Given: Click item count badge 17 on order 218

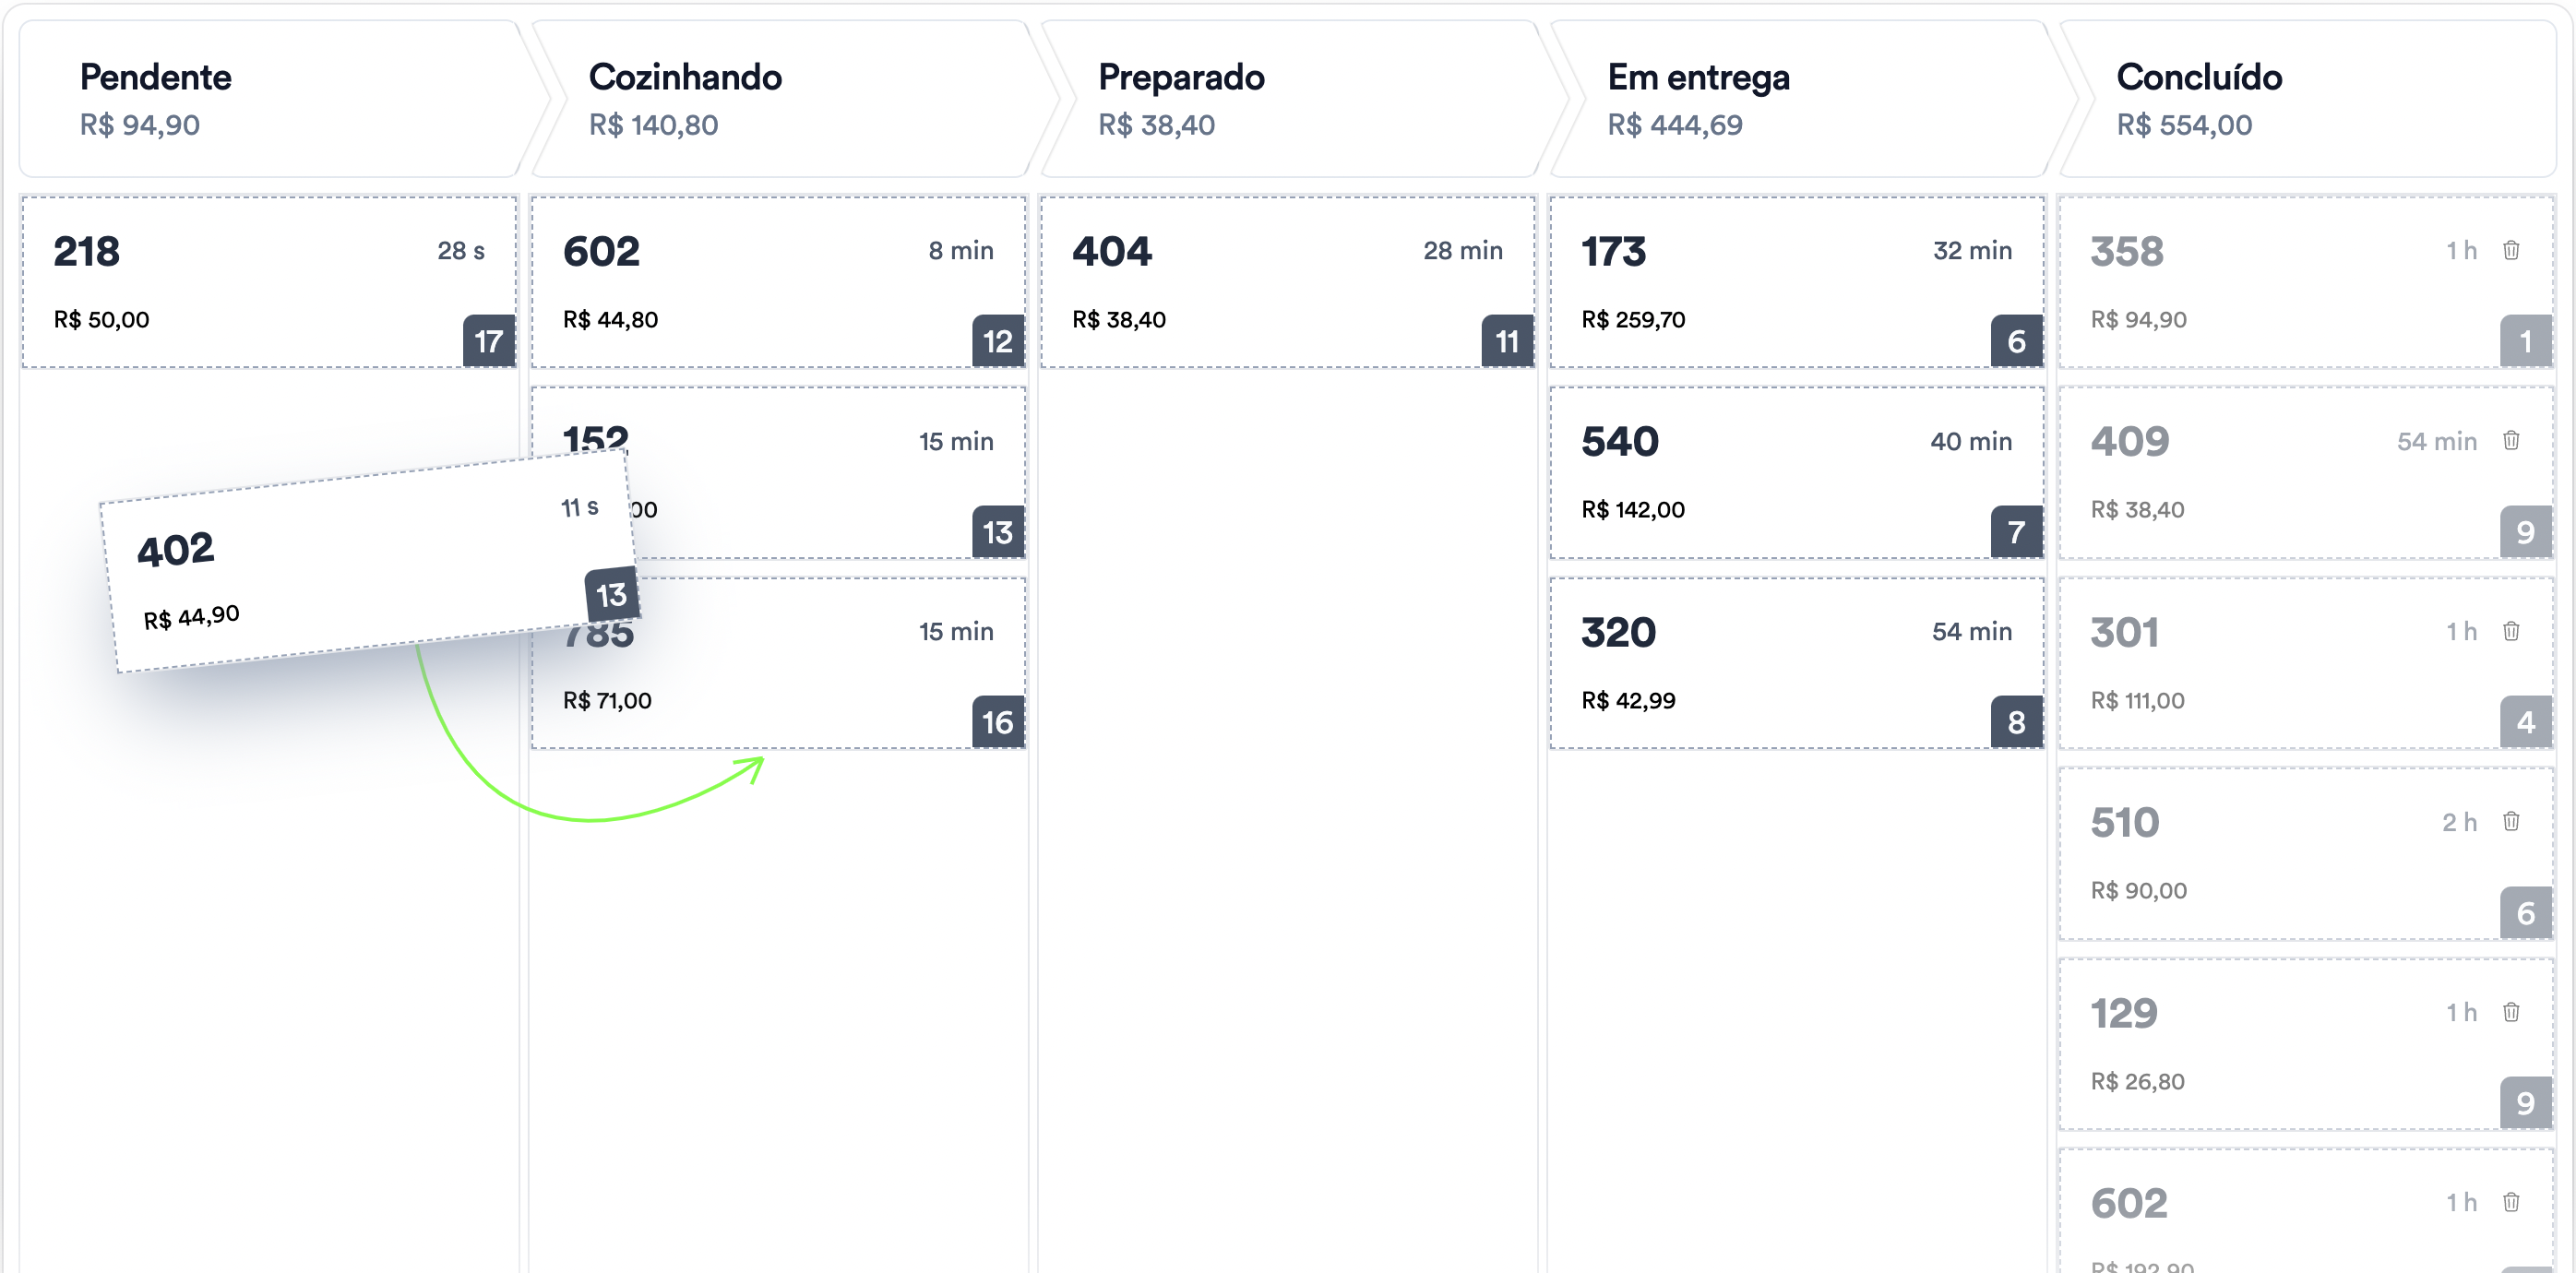Looking at the screenshot, I should (x=489, y=341).
